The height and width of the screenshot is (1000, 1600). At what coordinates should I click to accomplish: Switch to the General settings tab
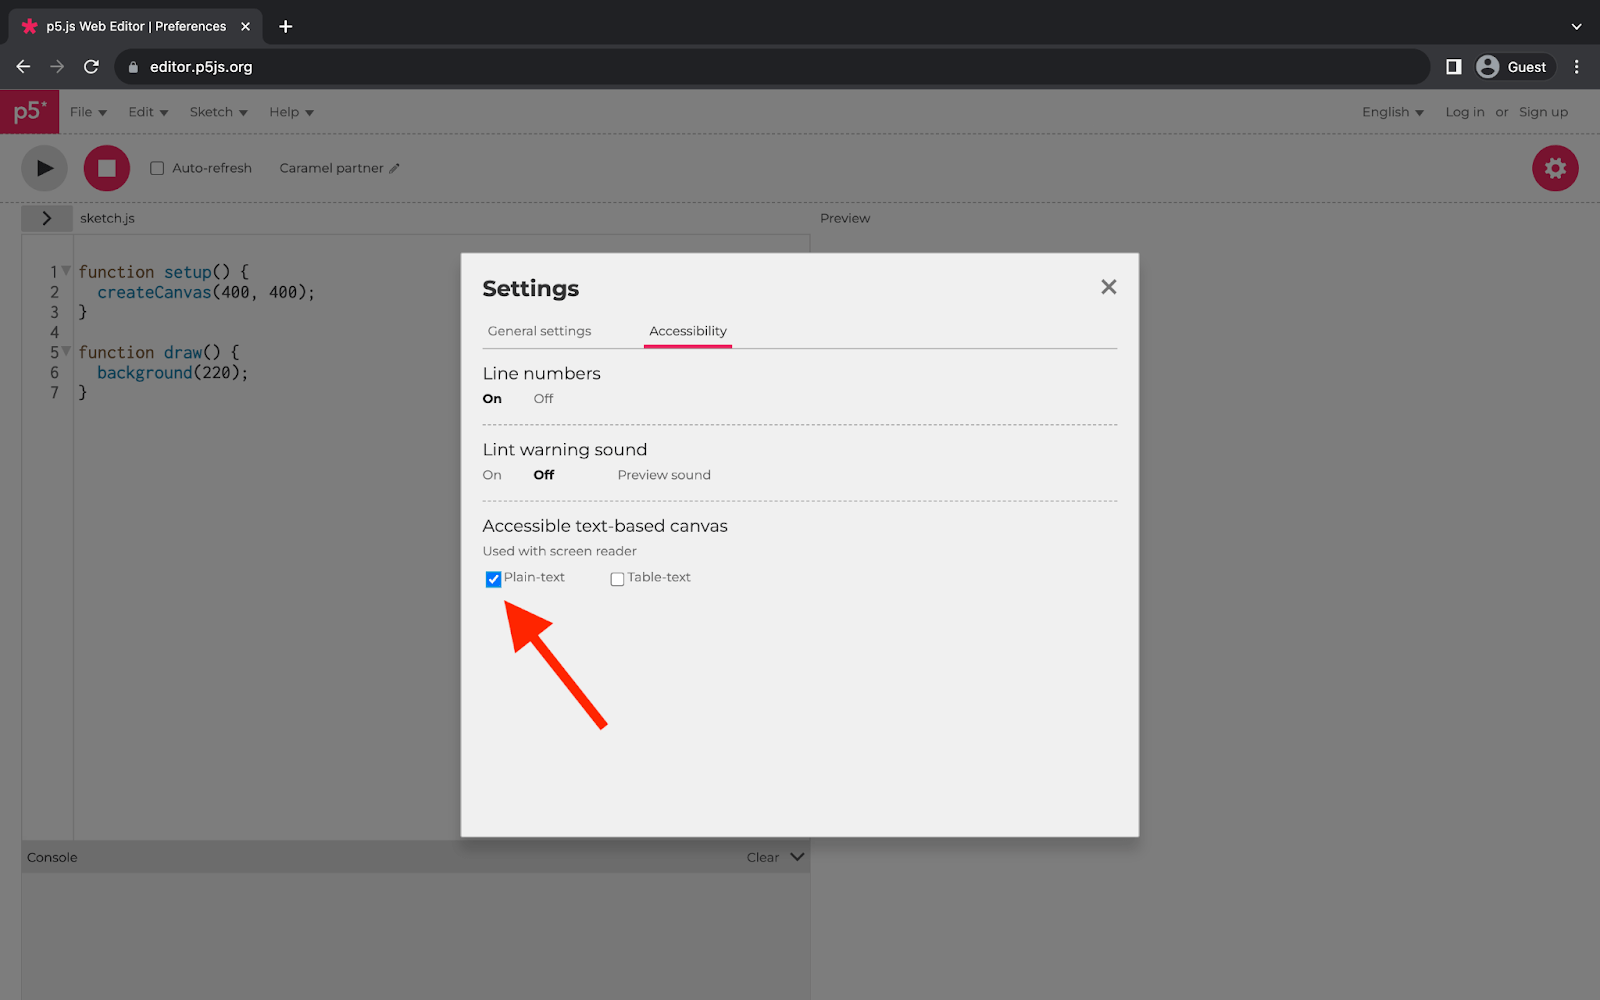point(538,330)
